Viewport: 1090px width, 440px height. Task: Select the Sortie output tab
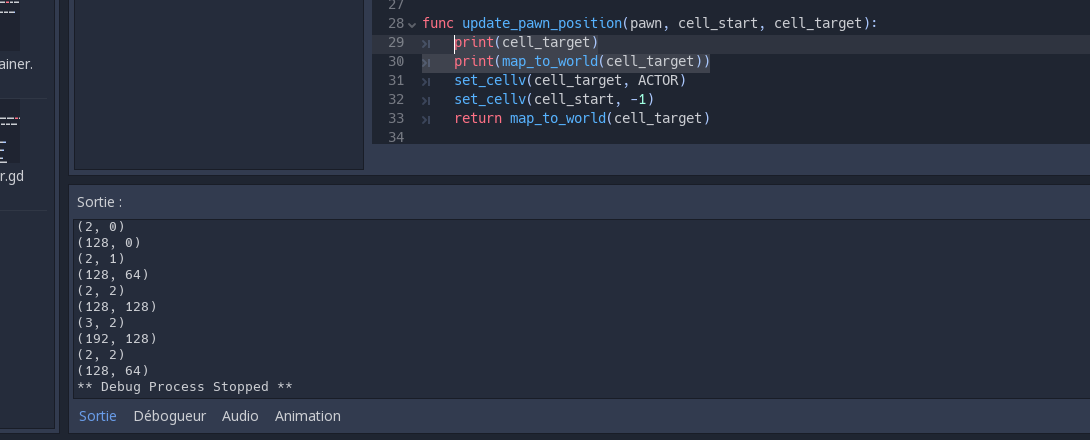98,416
